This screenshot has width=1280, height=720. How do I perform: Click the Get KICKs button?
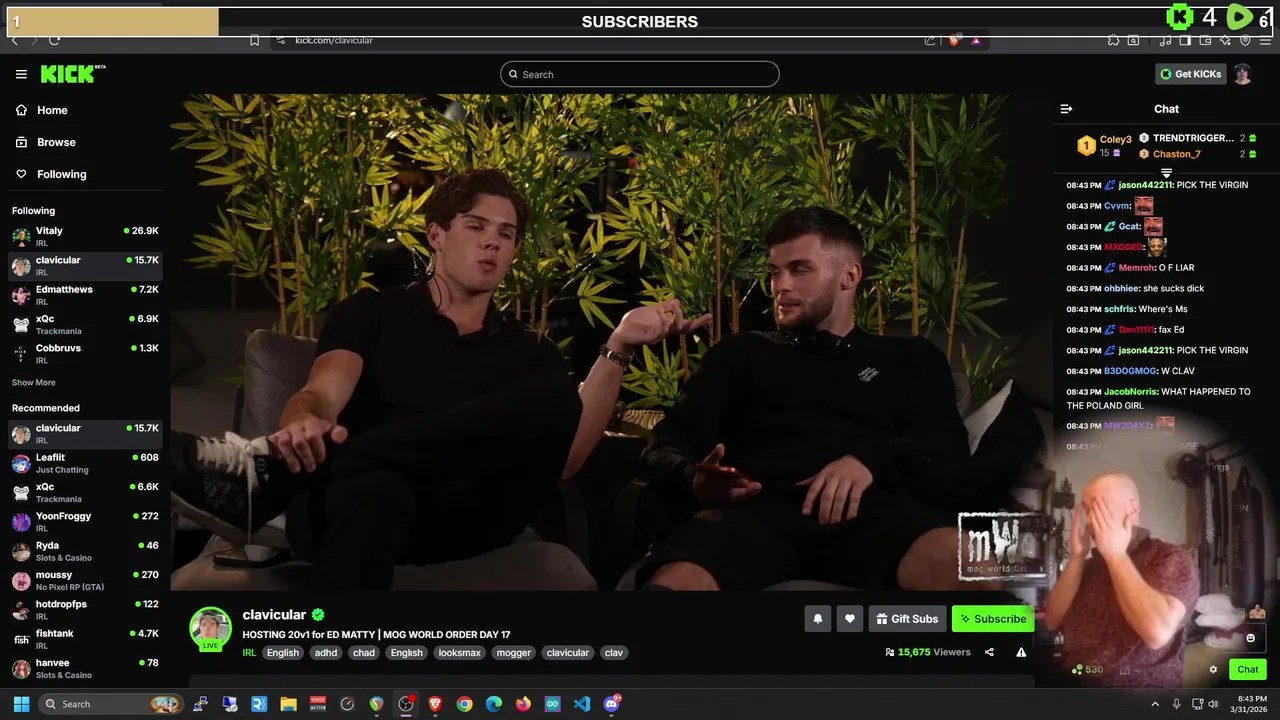click(x=1190, y=74)
